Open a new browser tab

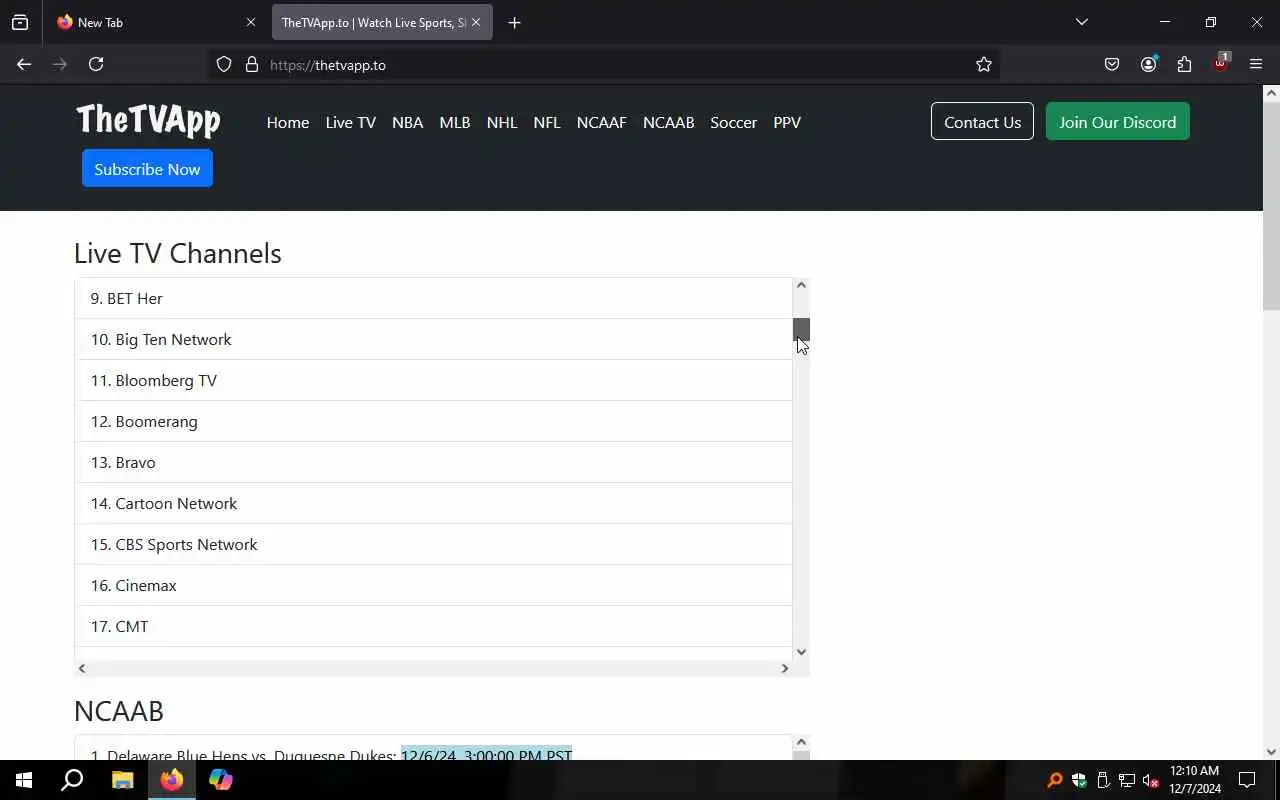pos(514,22)
